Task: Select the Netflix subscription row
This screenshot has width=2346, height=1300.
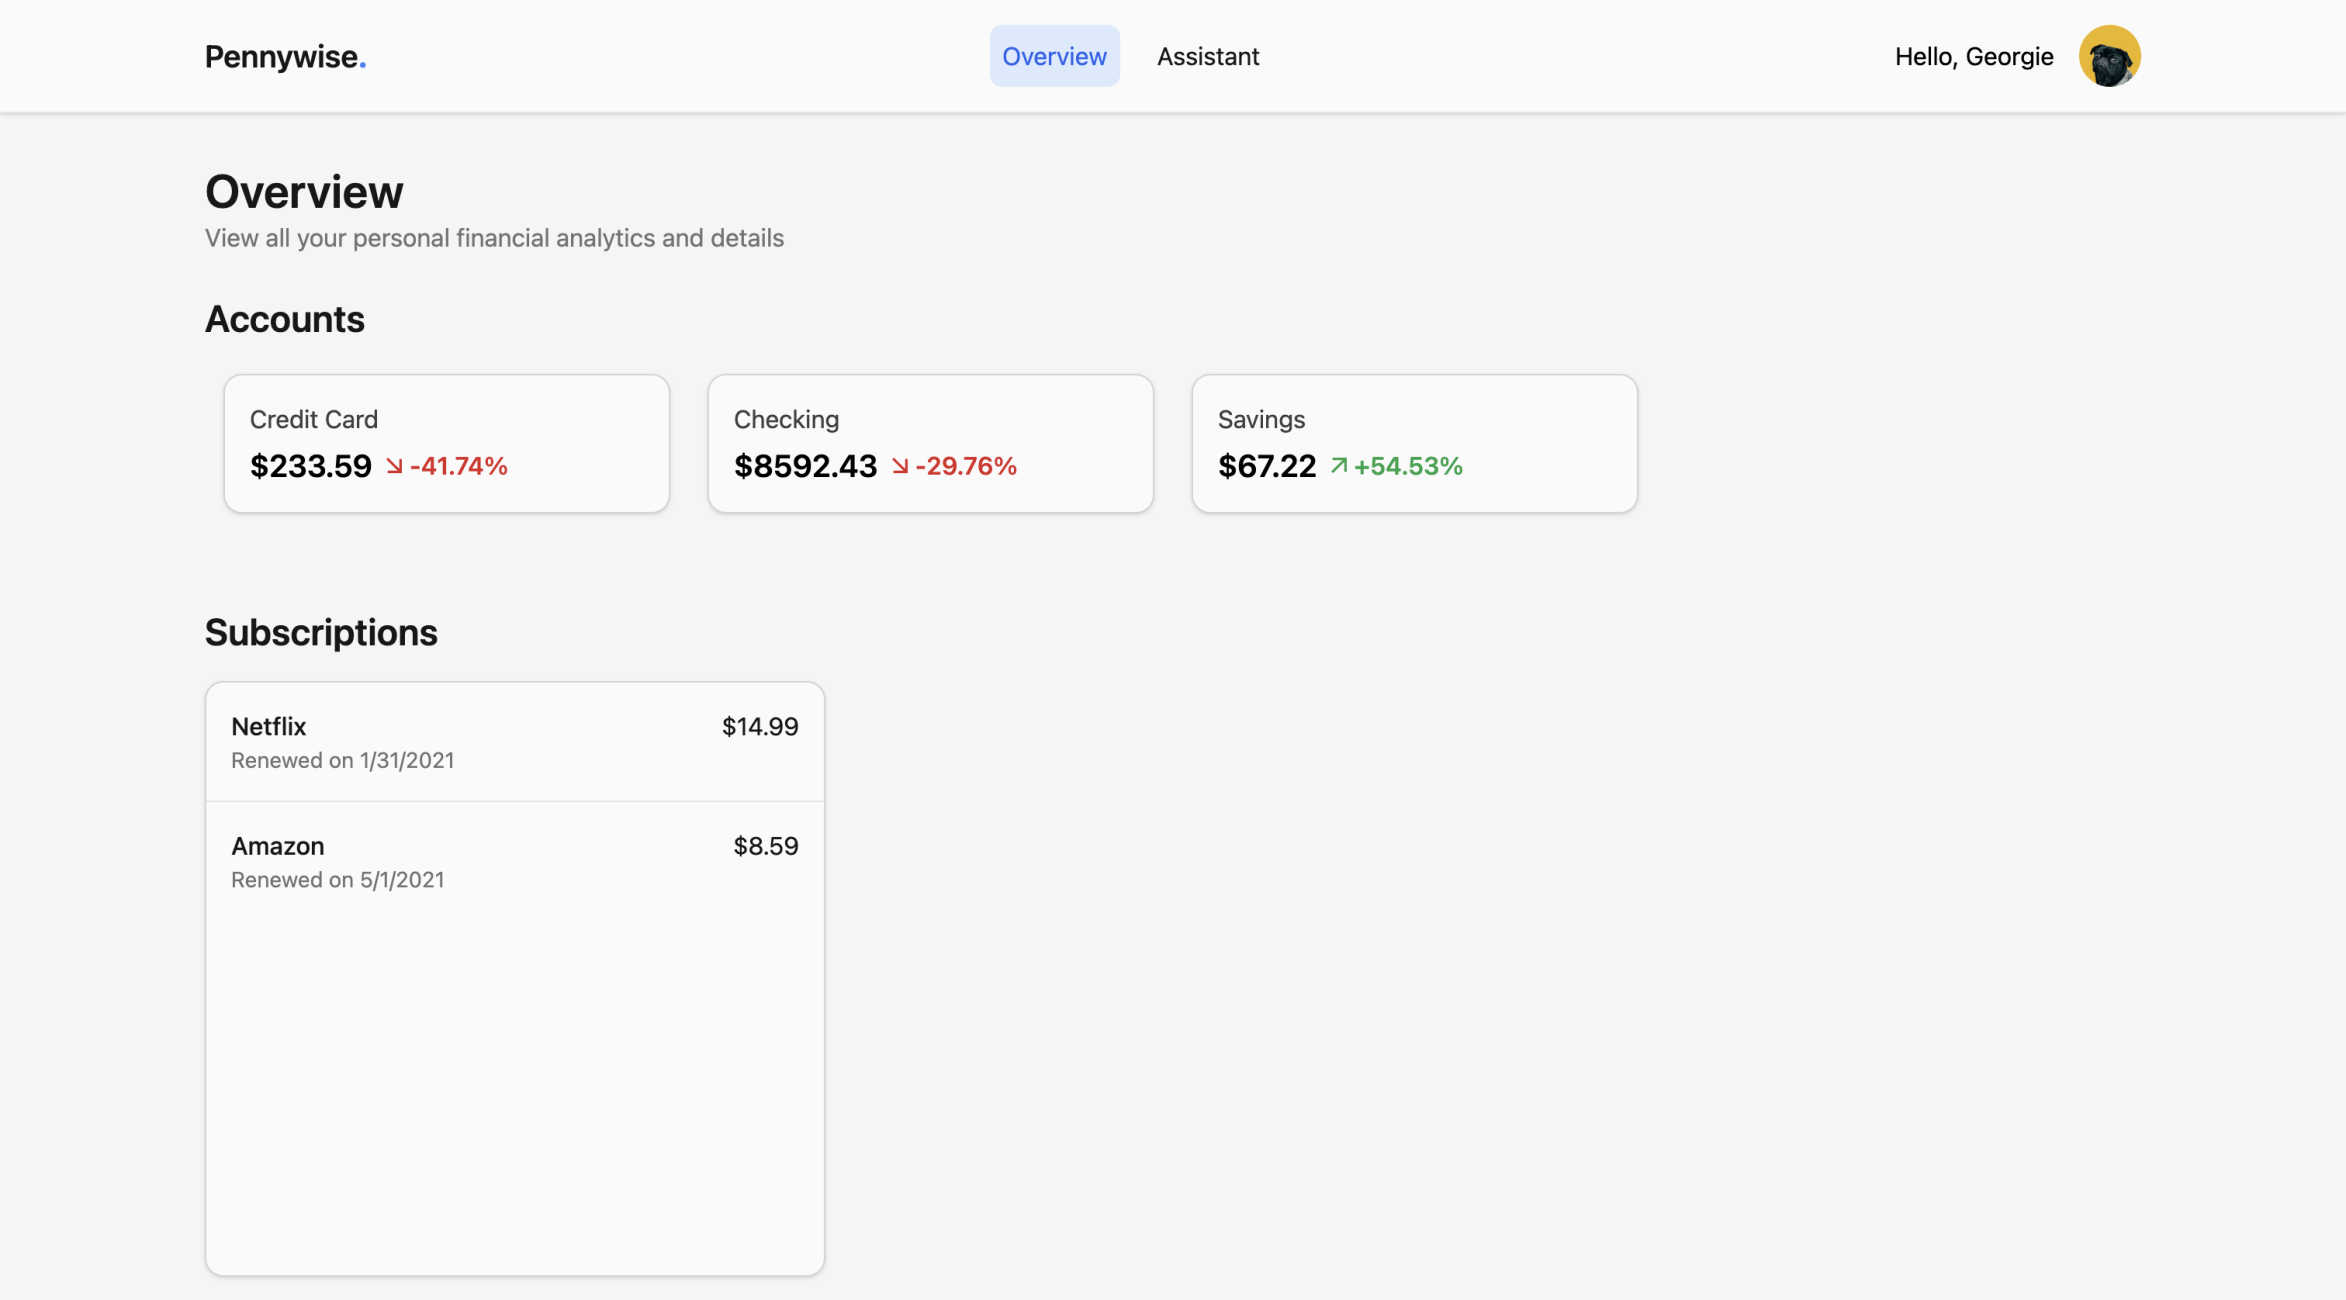Action: pos(514,742)
